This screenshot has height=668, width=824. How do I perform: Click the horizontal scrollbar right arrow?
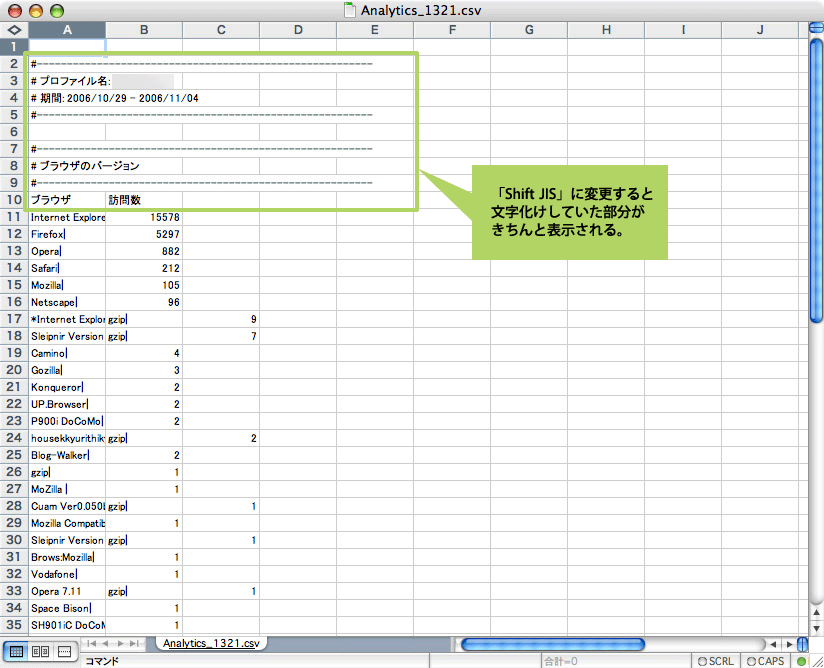click(x=789, y=643)
